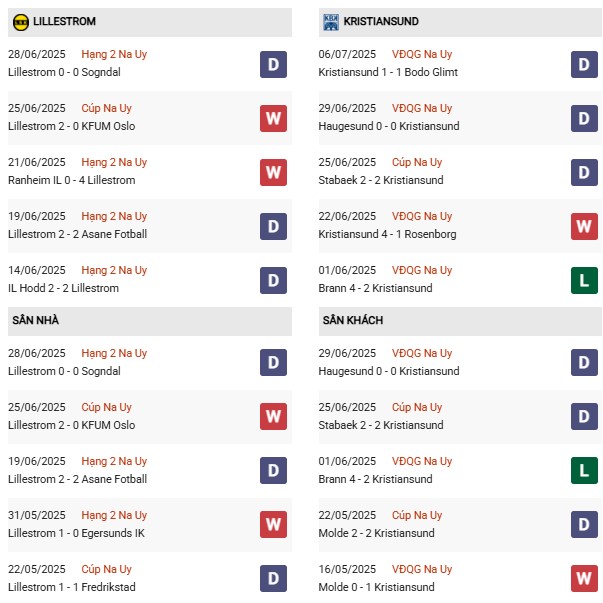
Task: Open Cúp Na Uy link above Lillestrom - Fredrikstad
Action: (x=106, y=569)
